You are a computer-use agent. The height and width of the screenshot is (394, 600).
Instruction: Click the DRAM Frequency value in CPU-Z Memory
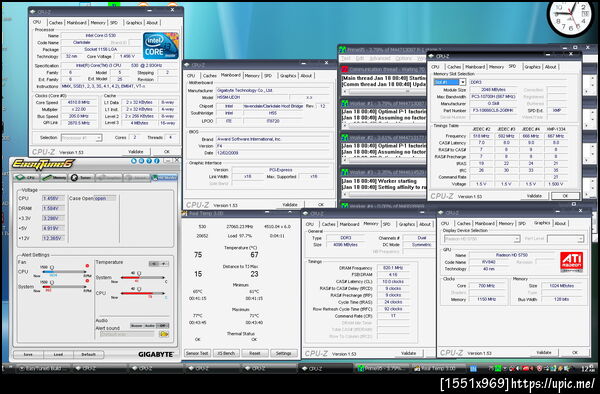coord(393,268)
